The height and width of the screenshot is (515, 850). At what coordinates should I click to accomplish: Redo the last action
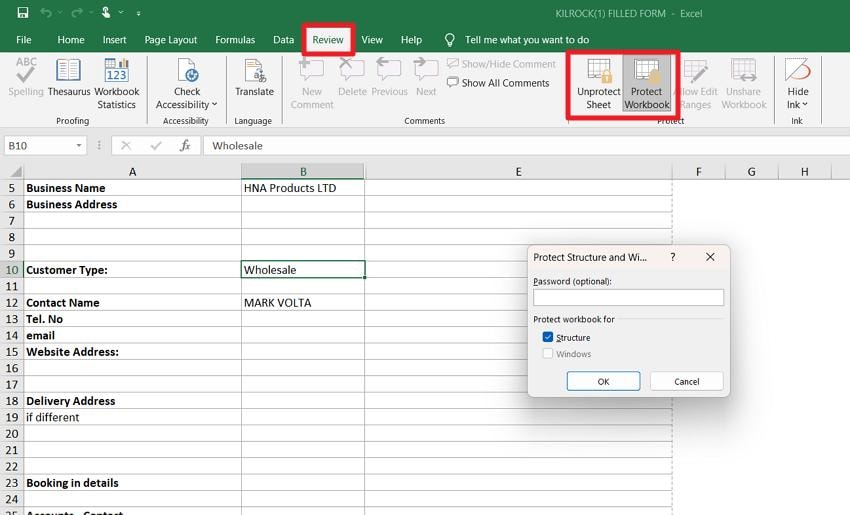[76, 13]
